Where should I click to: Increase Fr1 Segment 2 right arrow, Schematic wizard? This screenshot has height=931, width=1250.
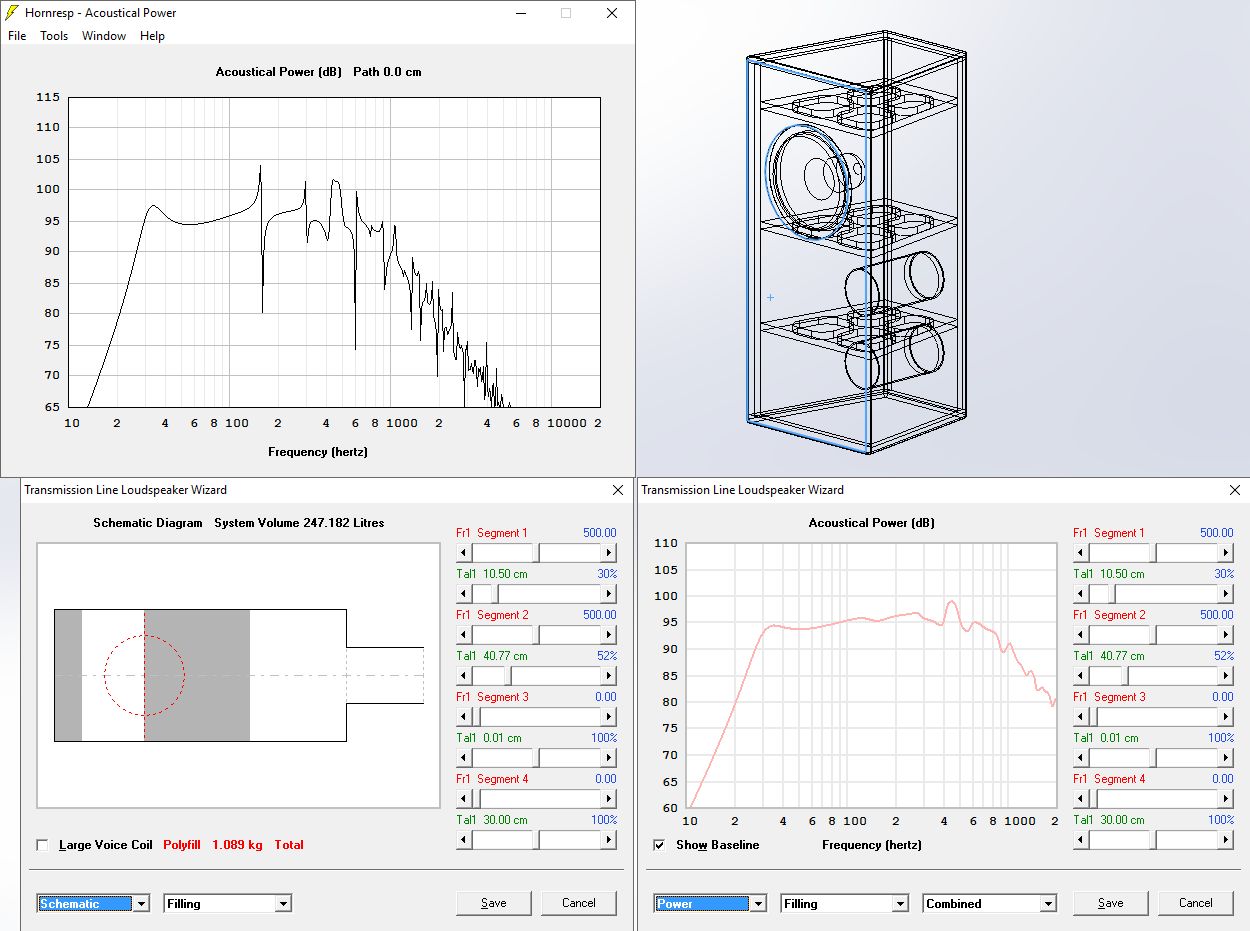pos(609,635)
